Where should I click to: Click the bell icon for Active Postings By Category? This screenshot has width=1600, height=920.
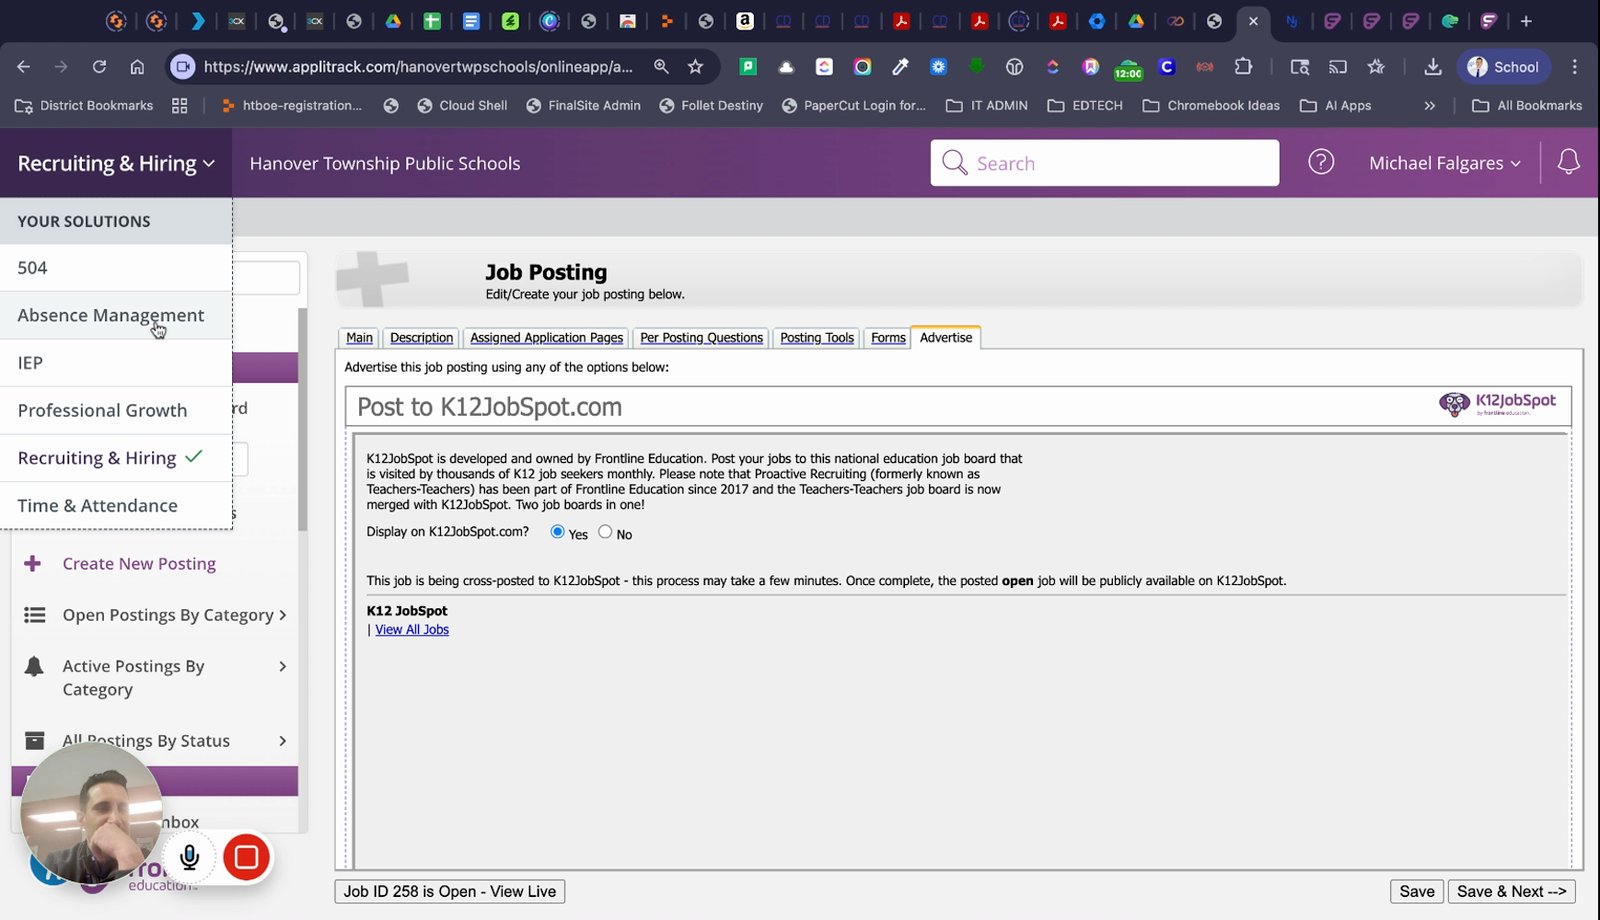click(35, 666)
